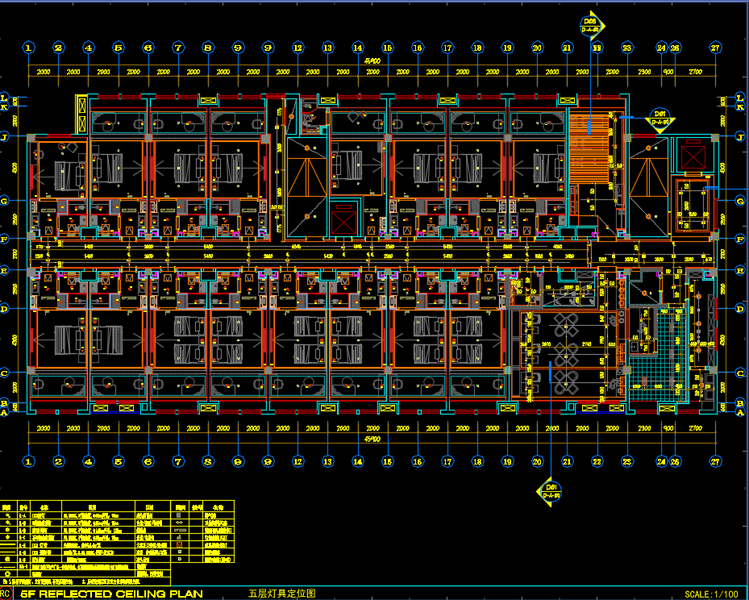Click the red RC circle symbol
Image resolution: width=749 pixels, height=600 pixels.
point(5,594)
